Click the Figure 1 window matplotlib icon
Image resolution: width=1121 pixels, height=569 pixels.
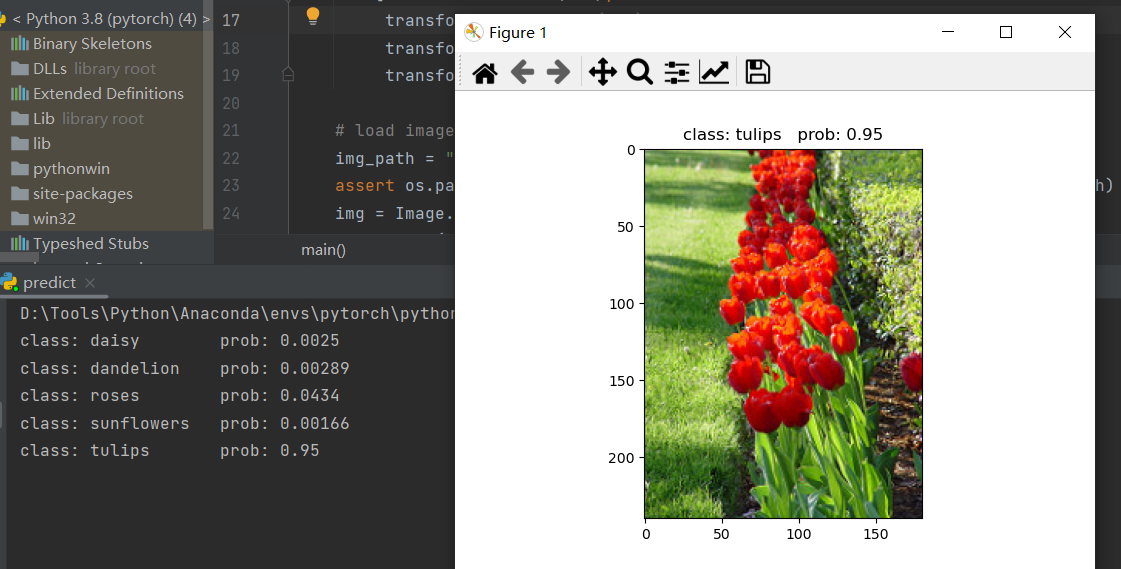pyautogui.click(x=473, y=32)
